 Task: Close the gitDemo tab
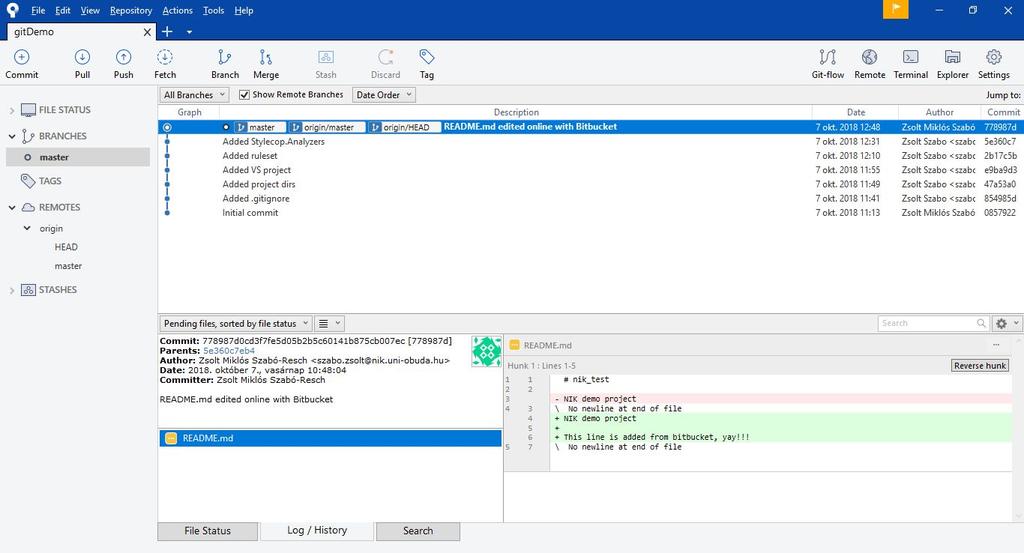point(147,32)
